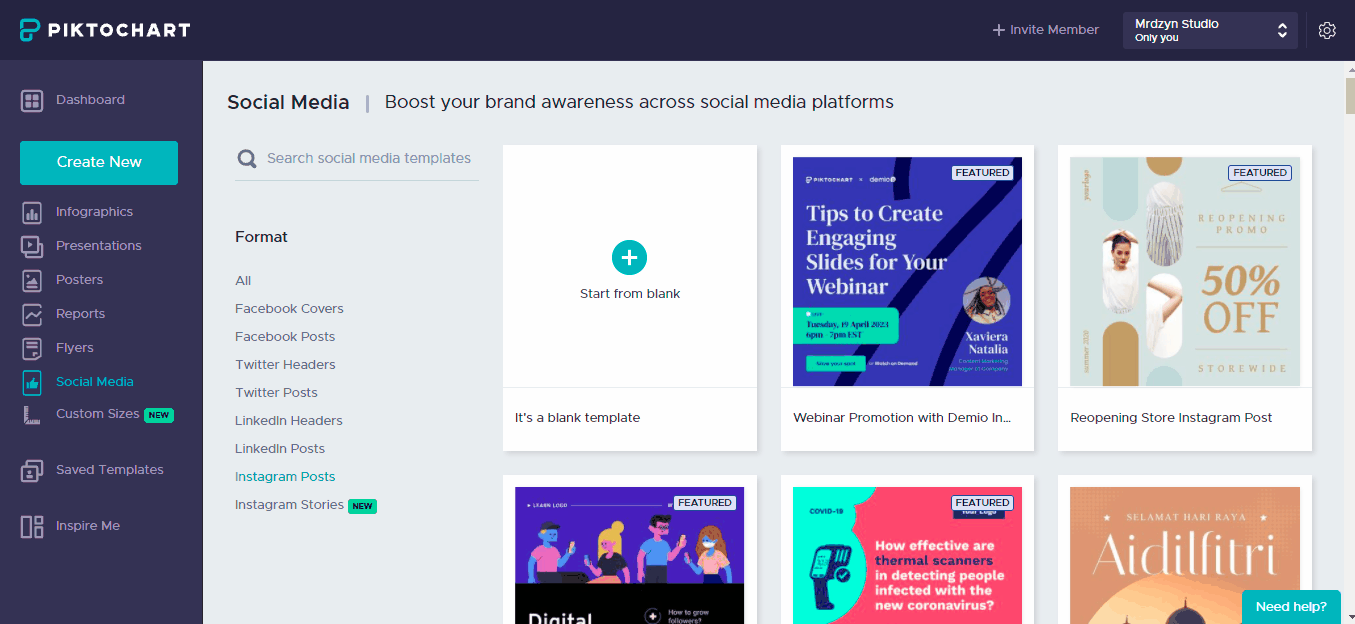Open the Reports section

pos(80,314)
